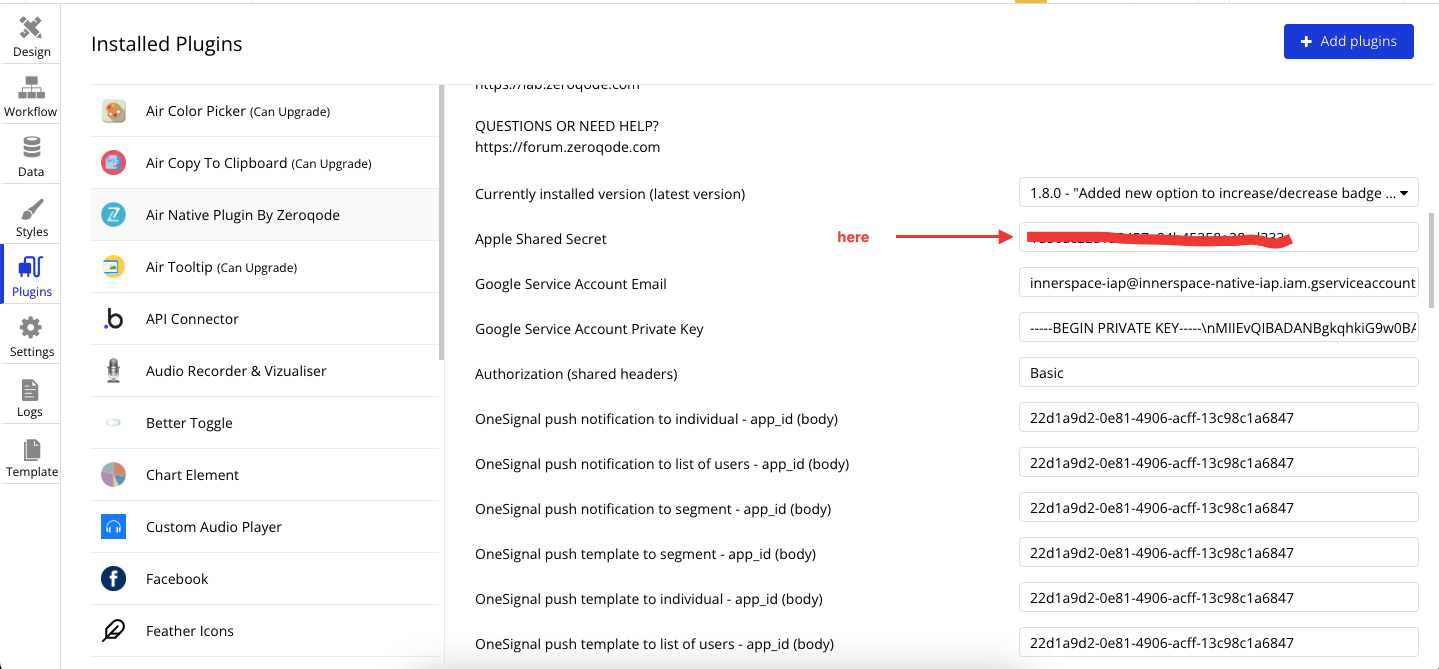This screenshot has width=1439, height=669.
Task: Click app_id field for notification to segment
Action: [1218, 508]
